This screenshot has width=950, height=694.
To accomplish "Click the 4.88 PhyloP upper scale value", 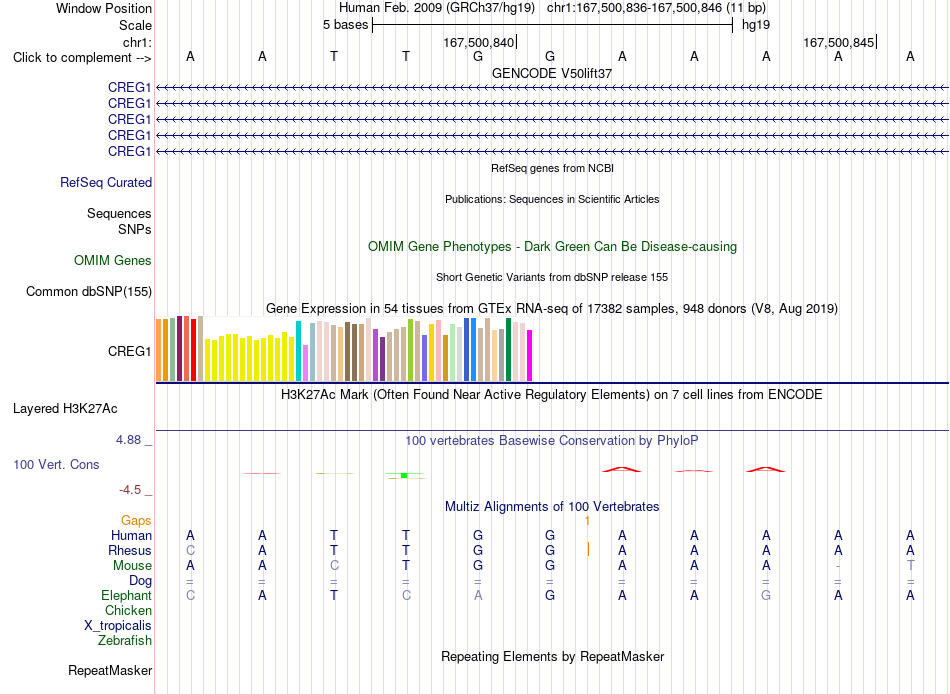I will tap(128, 440).
